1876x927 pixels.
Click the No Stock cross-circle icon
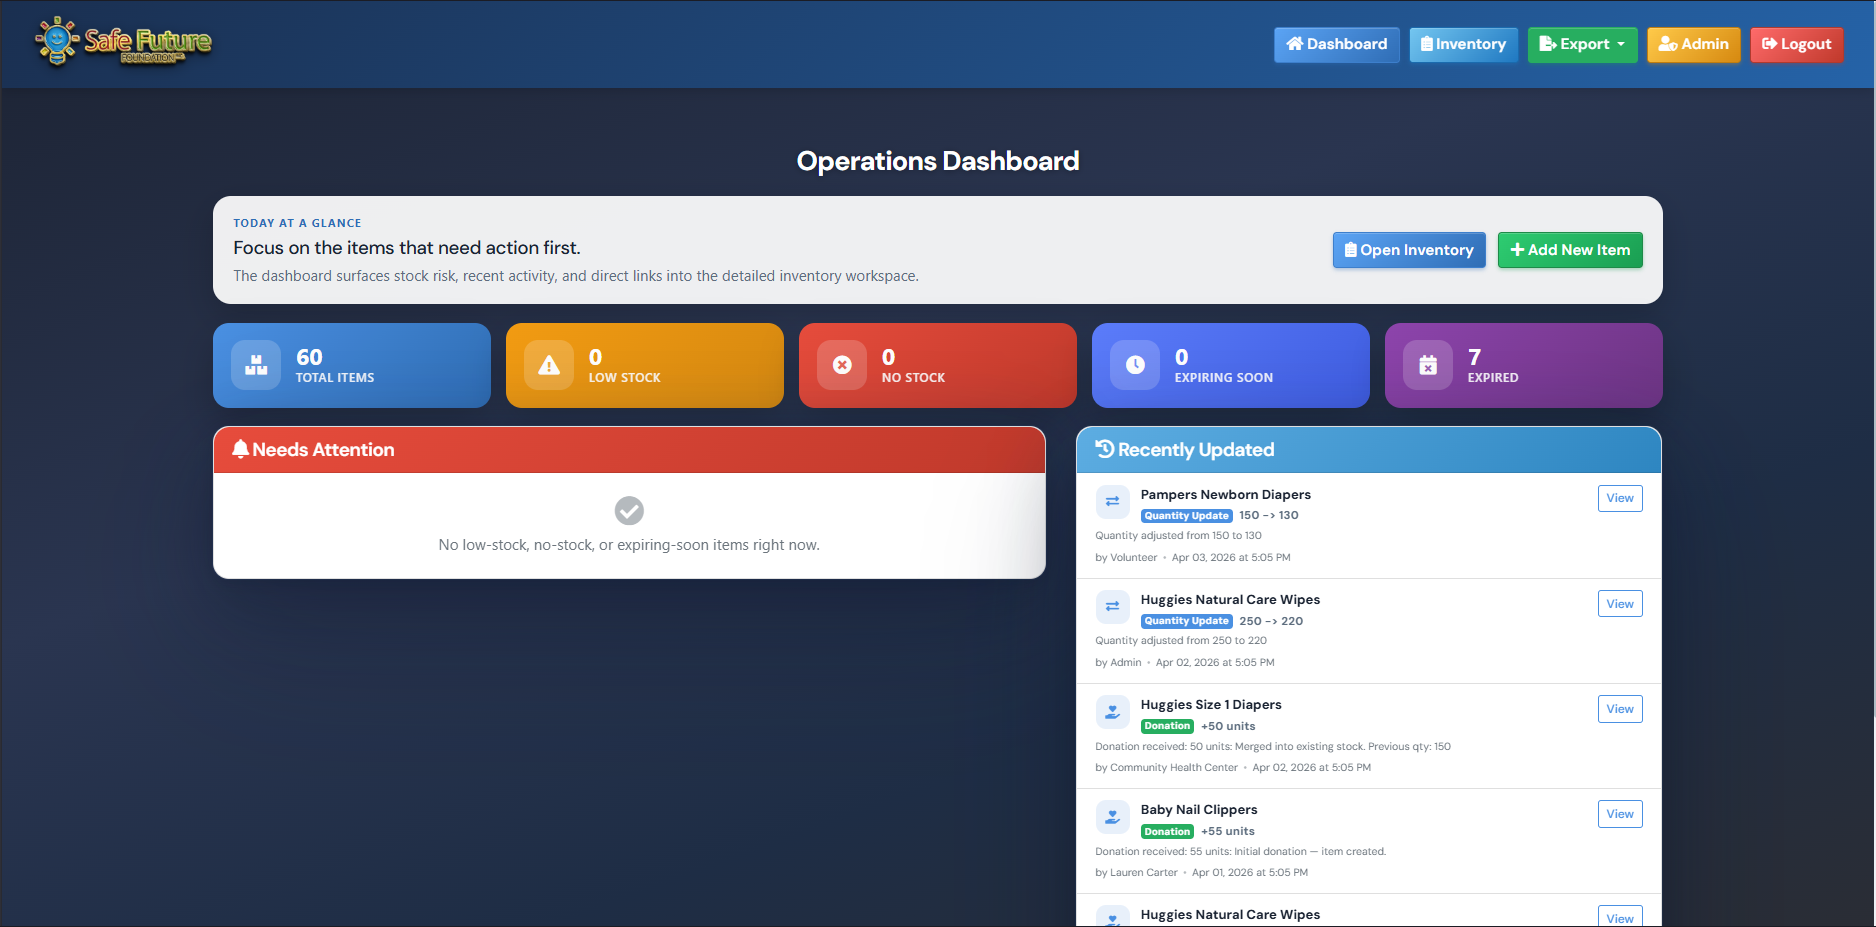click(x=842, y=365)
